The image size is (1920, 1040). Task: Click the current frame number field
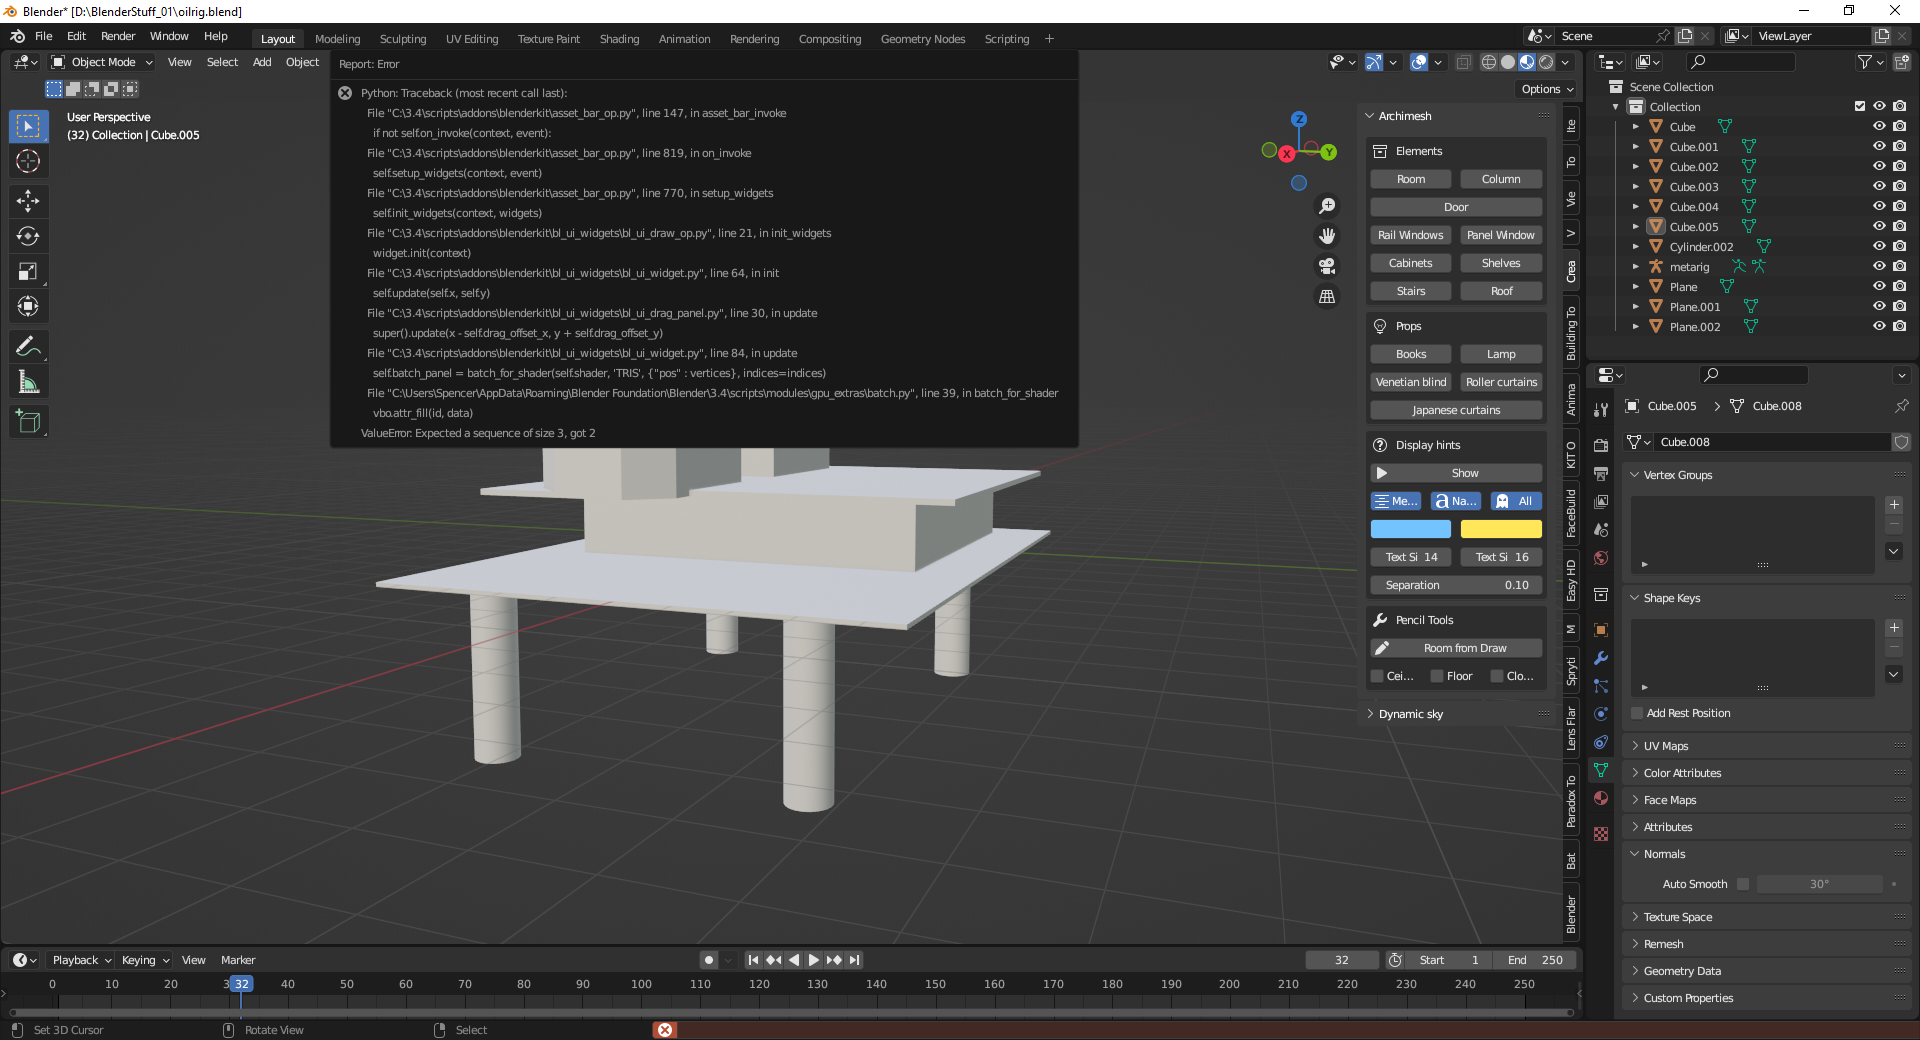(x=1342, y=959)
